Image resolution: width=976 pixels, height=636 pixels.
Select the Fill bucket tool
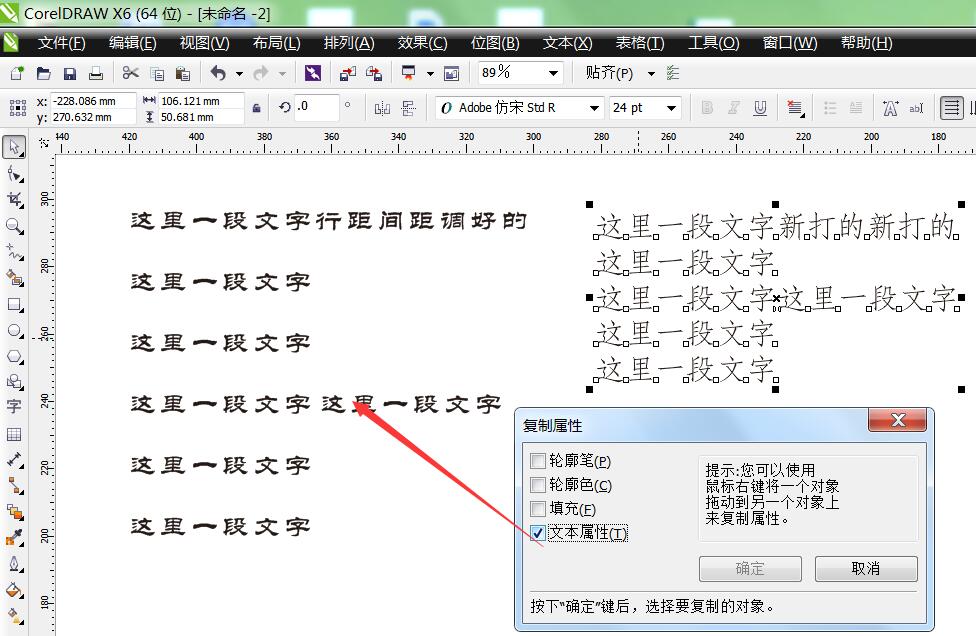[14, 590]
